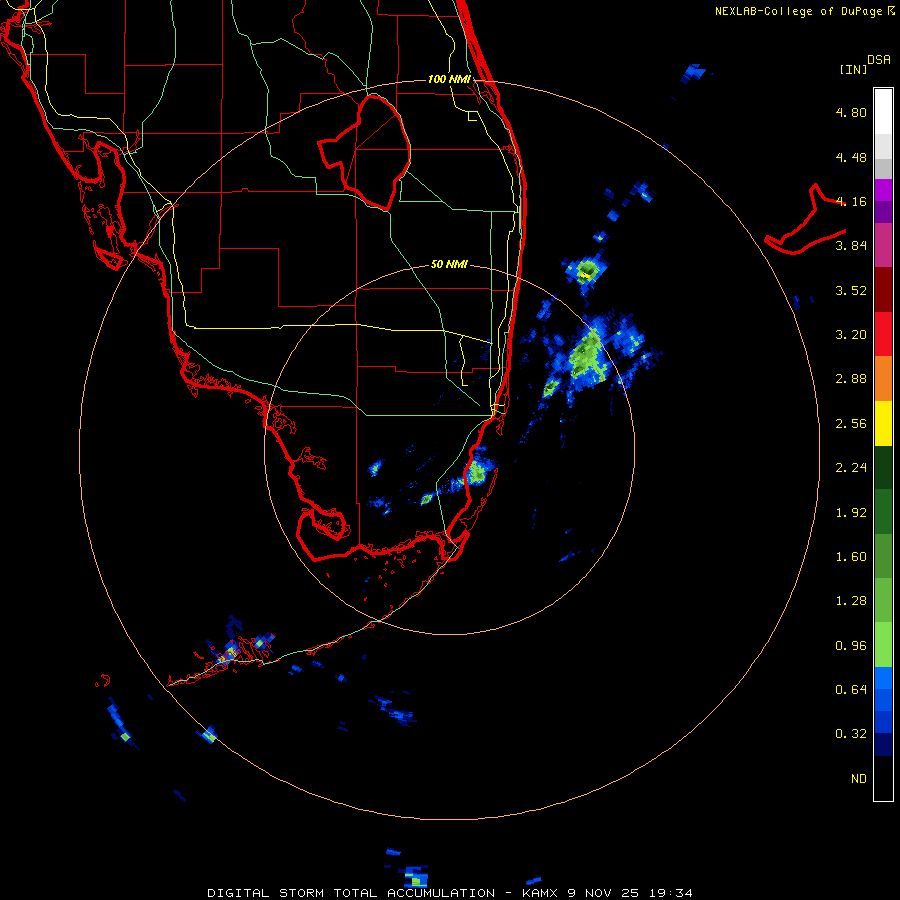Click the 2.56 legend value
Image resolution: width=900 pixels, height=900 pixels.
tap(851, 424)
